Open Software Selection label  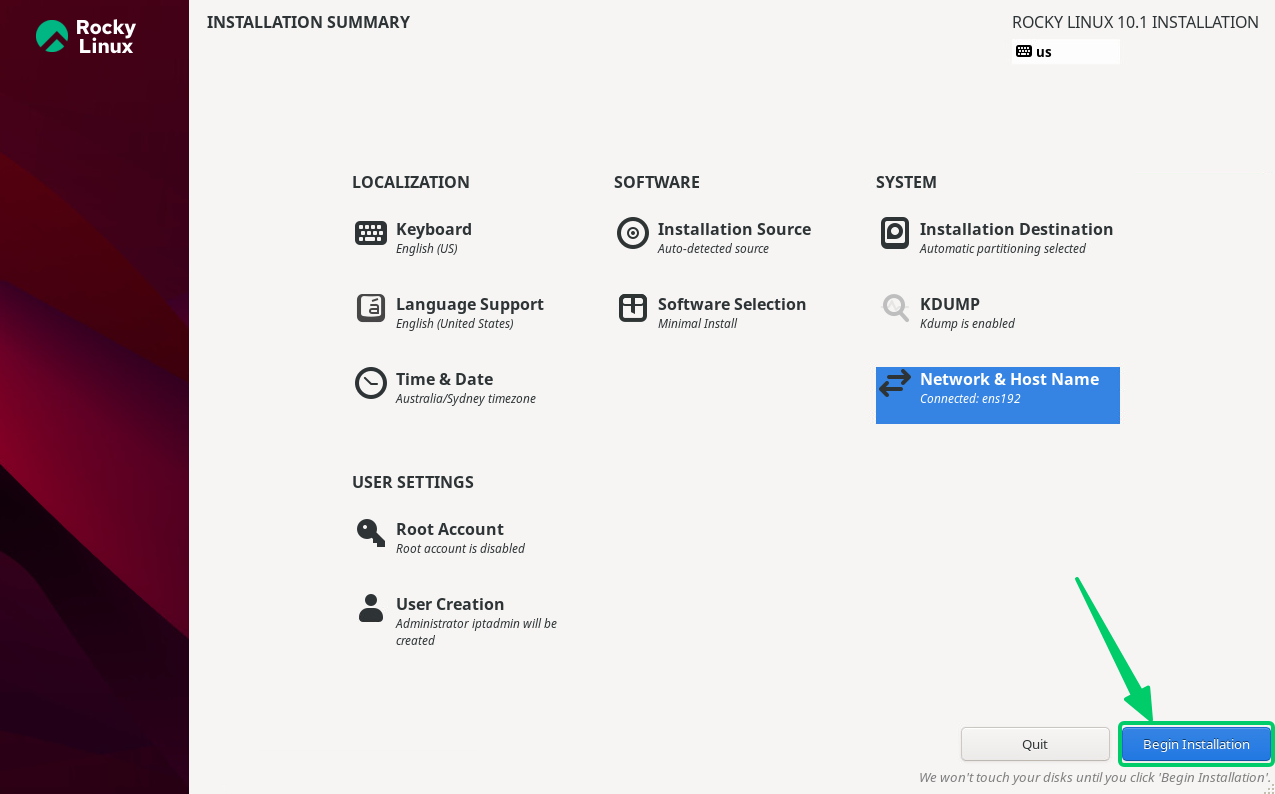732,304
